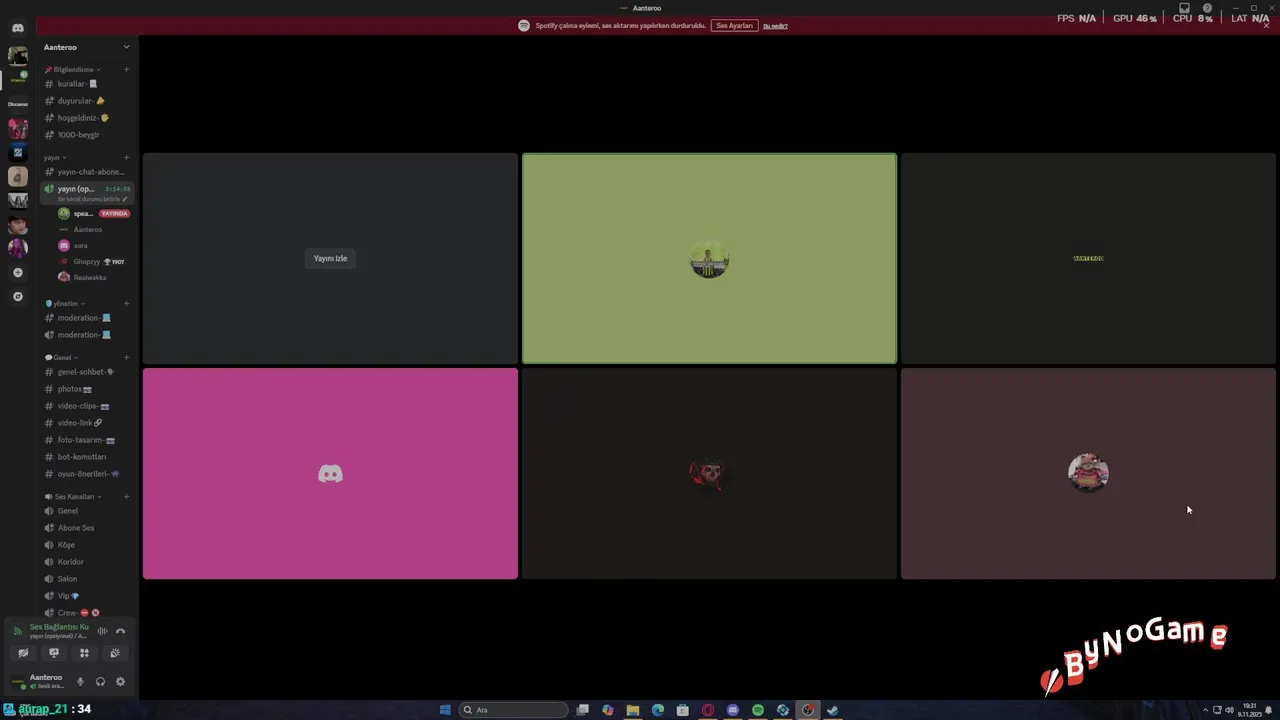Select the AANTEROO text participant tile
The height and width of the screenshot is (720, 1280).
pyautogui.click(x=1088, y=258)
